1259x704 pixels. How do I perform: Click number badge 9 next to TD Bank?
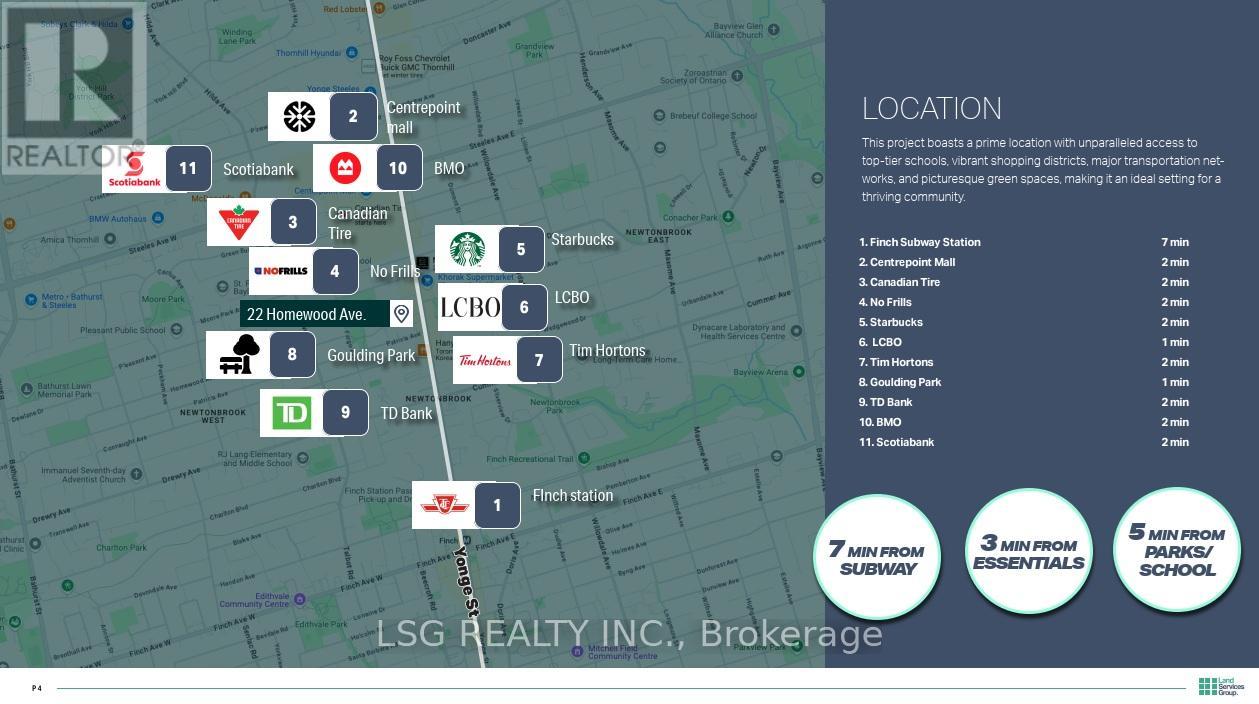click(346, 413)
